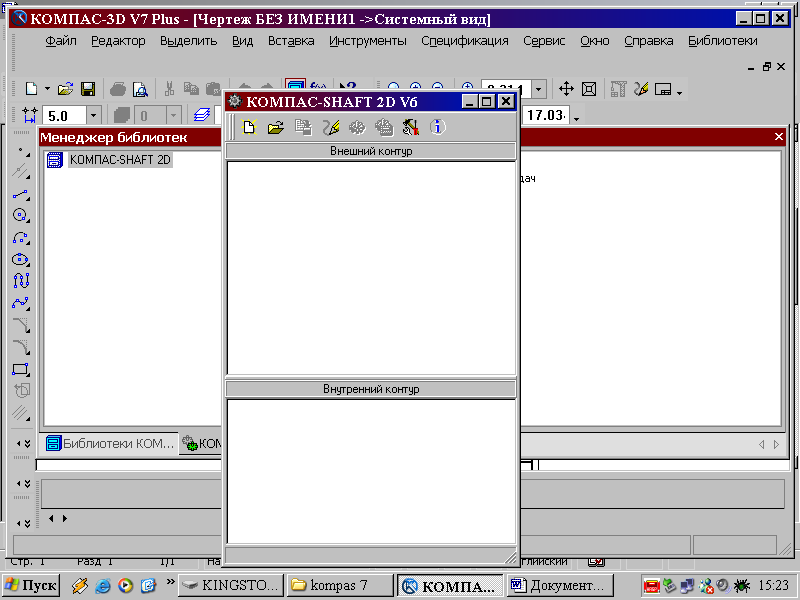Click new document icon in main toolbar
The width and height of the screenshot is (800, 600).
31,89
